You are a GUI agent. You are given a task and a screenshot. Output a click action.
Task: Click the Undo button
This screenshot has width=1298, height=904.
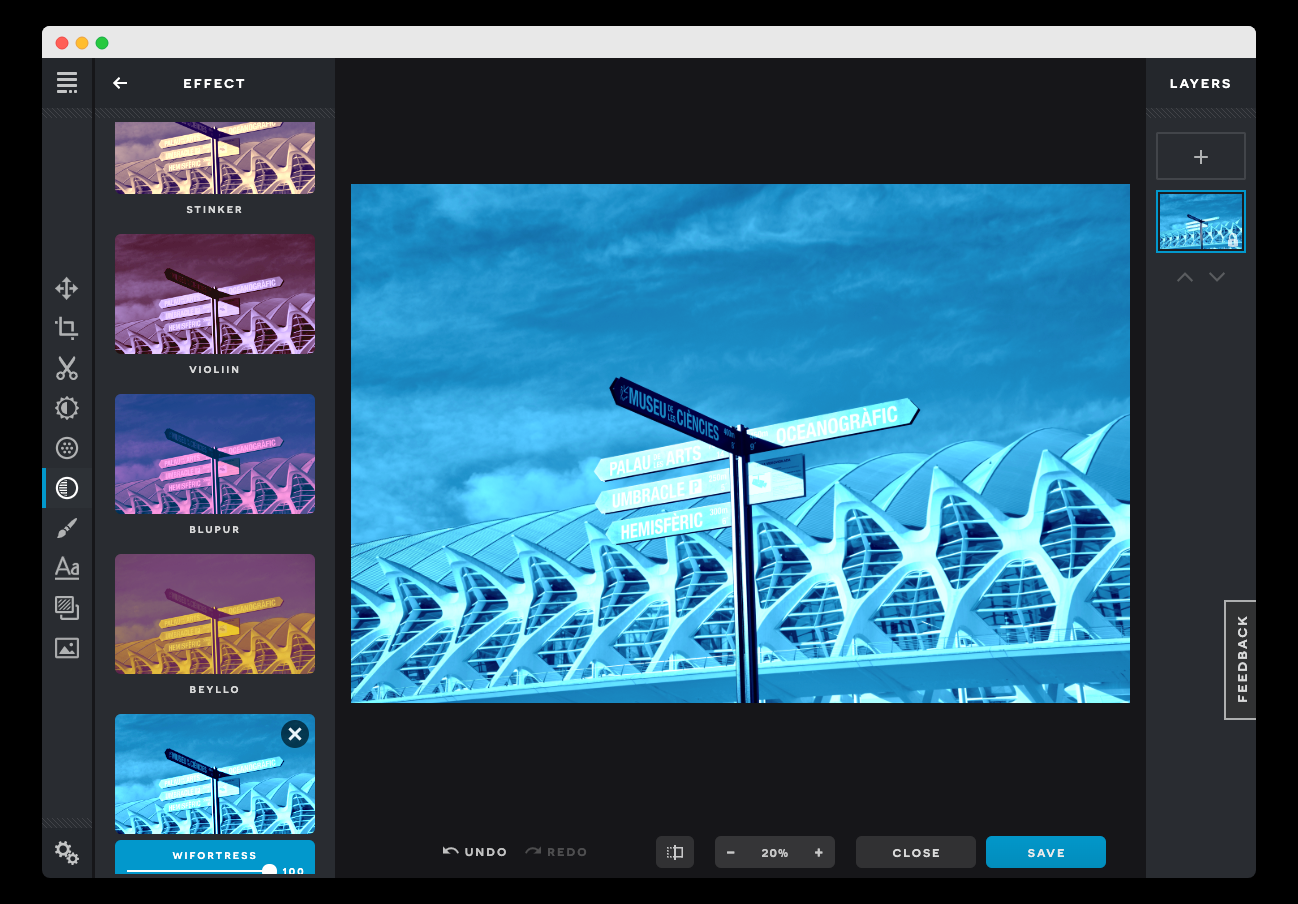(x=475, y=852)
